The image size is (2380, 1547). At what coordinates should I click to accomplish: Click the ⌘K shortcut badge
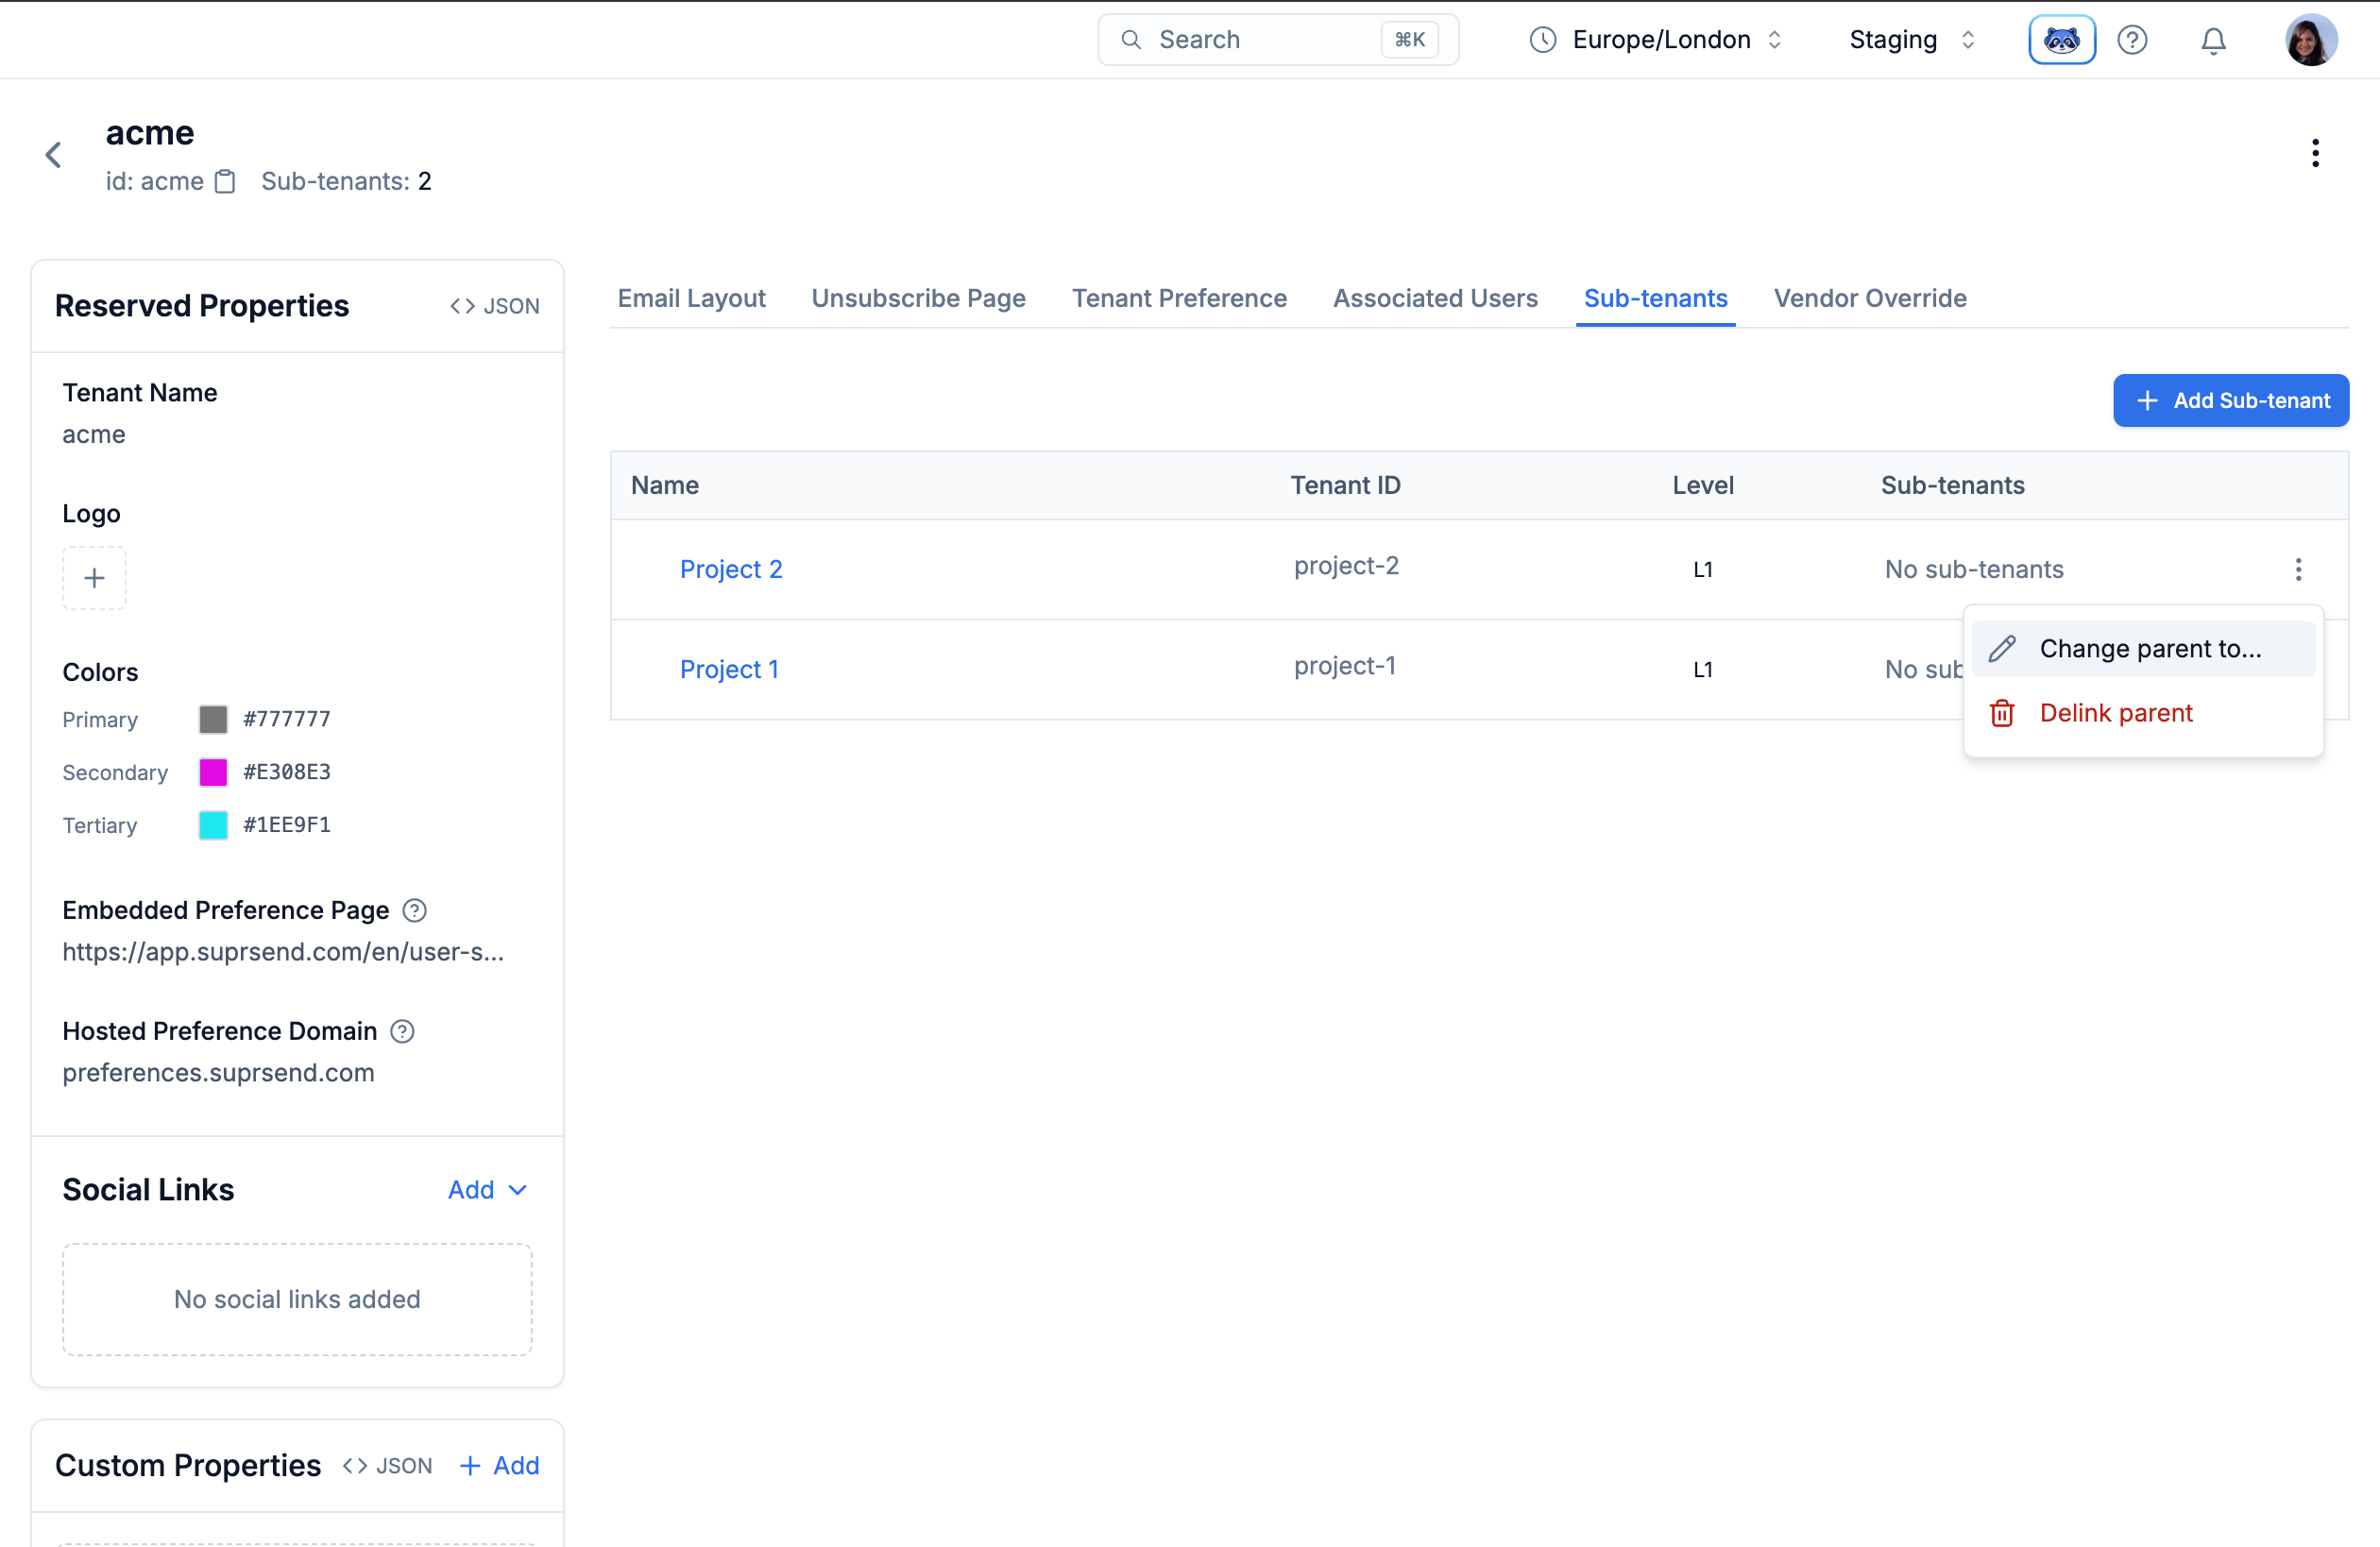point(1409,40)
